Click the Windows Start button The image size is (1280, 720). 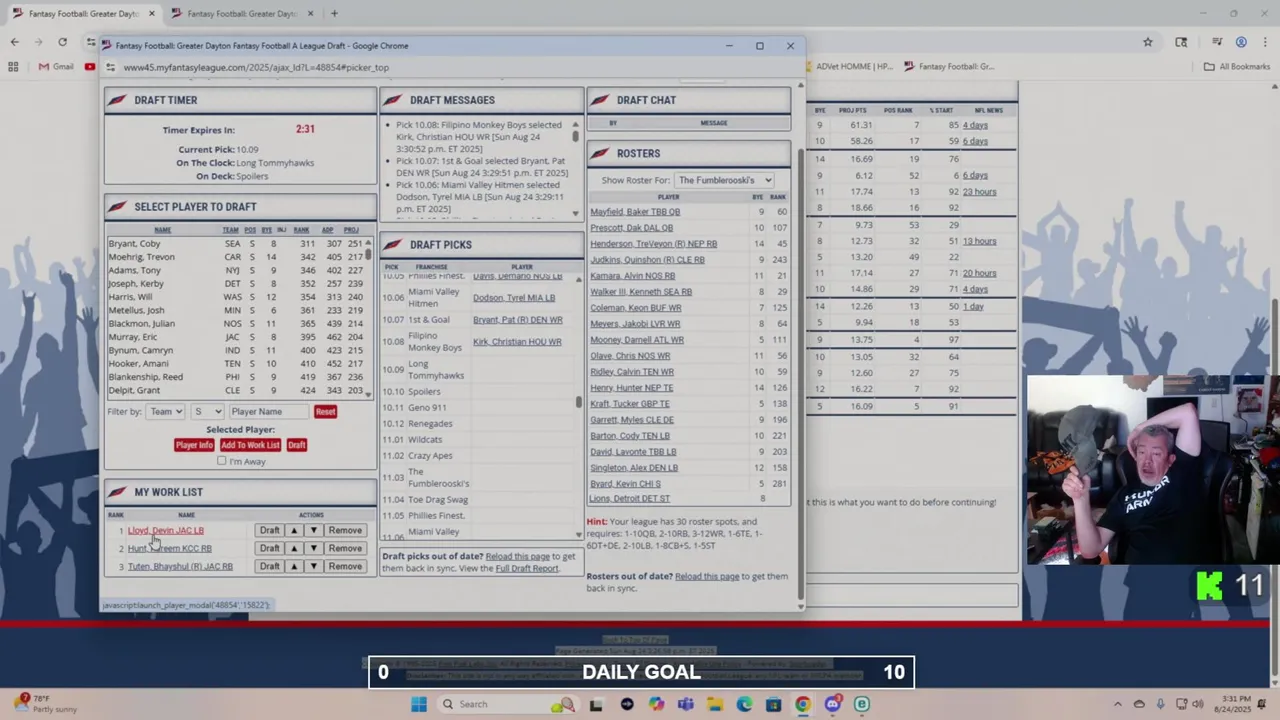[419, 704]
